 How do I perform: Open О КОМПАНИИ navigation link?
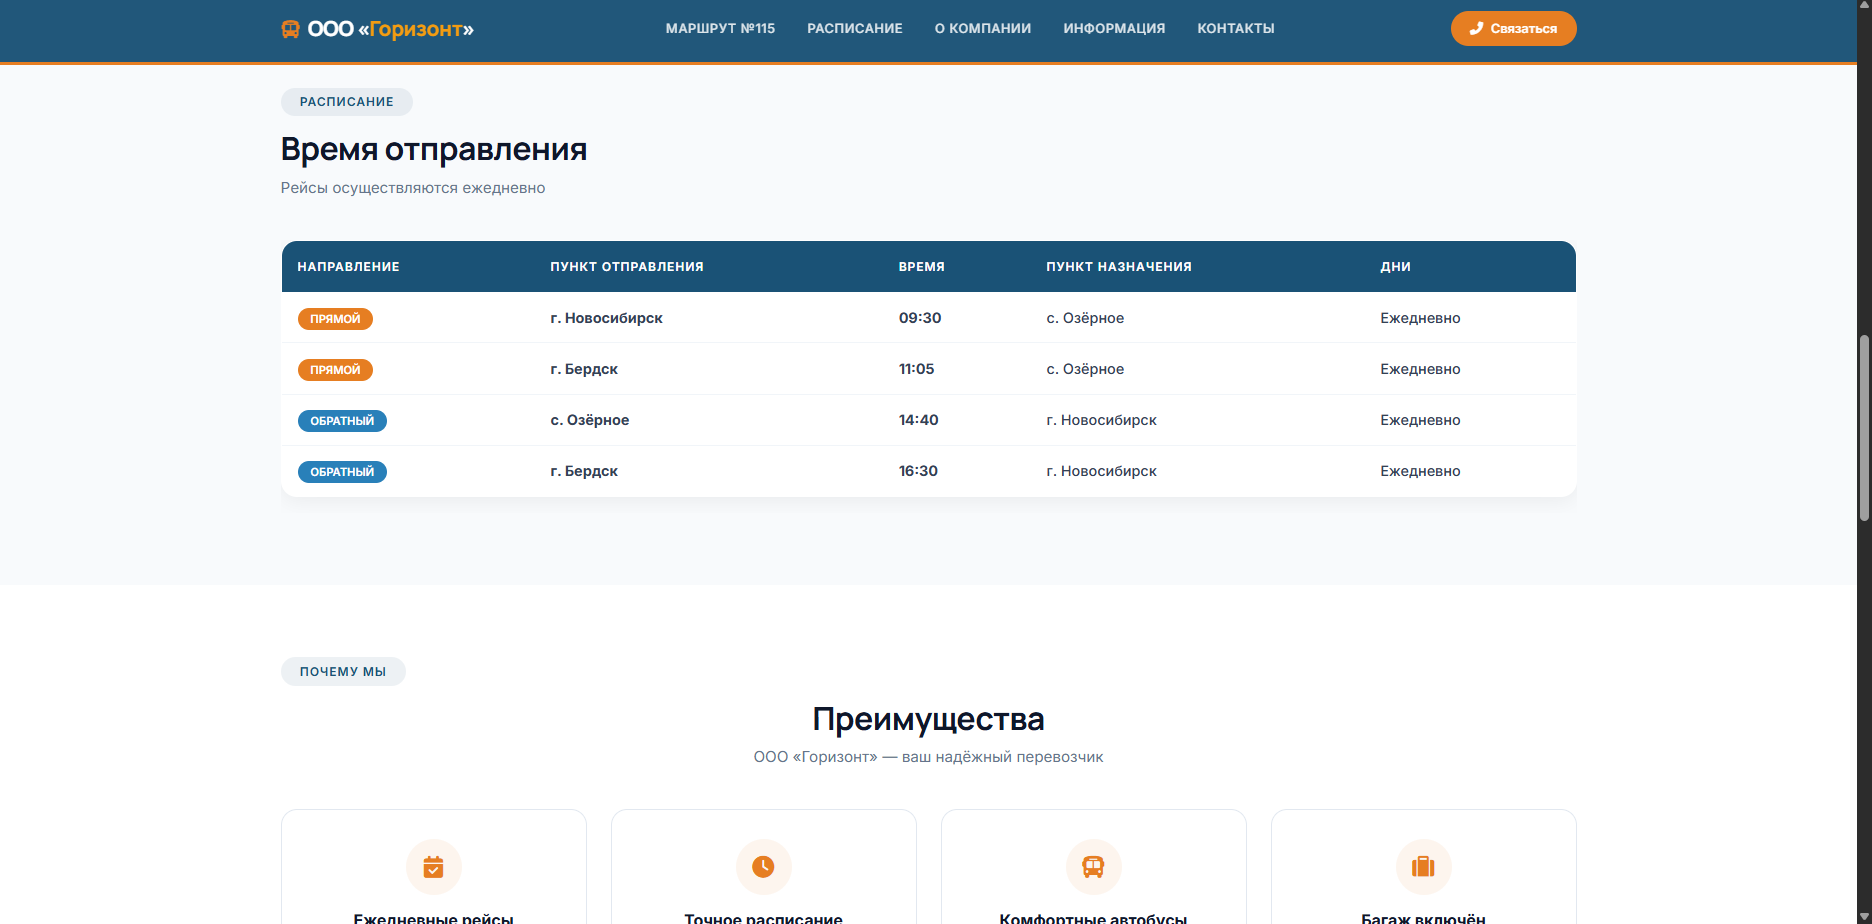[983, 28]
